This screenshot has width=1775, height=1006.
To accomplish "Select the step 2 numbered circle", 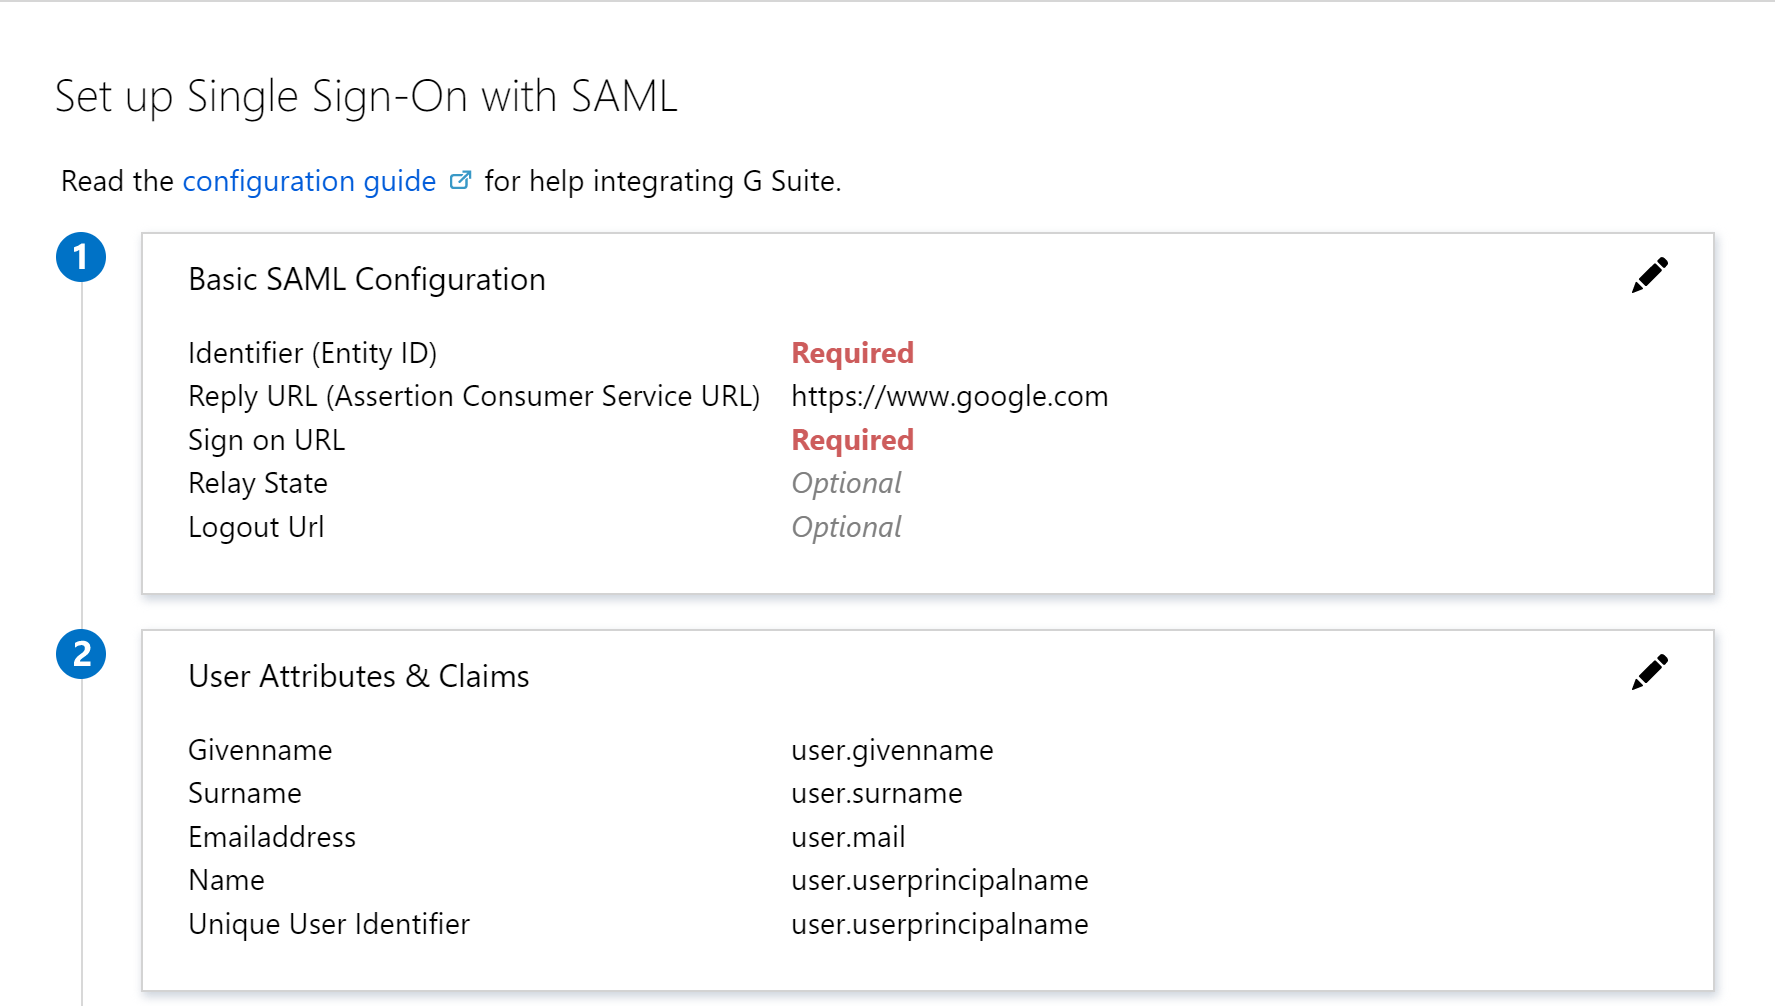I will [x=81, y=653].
